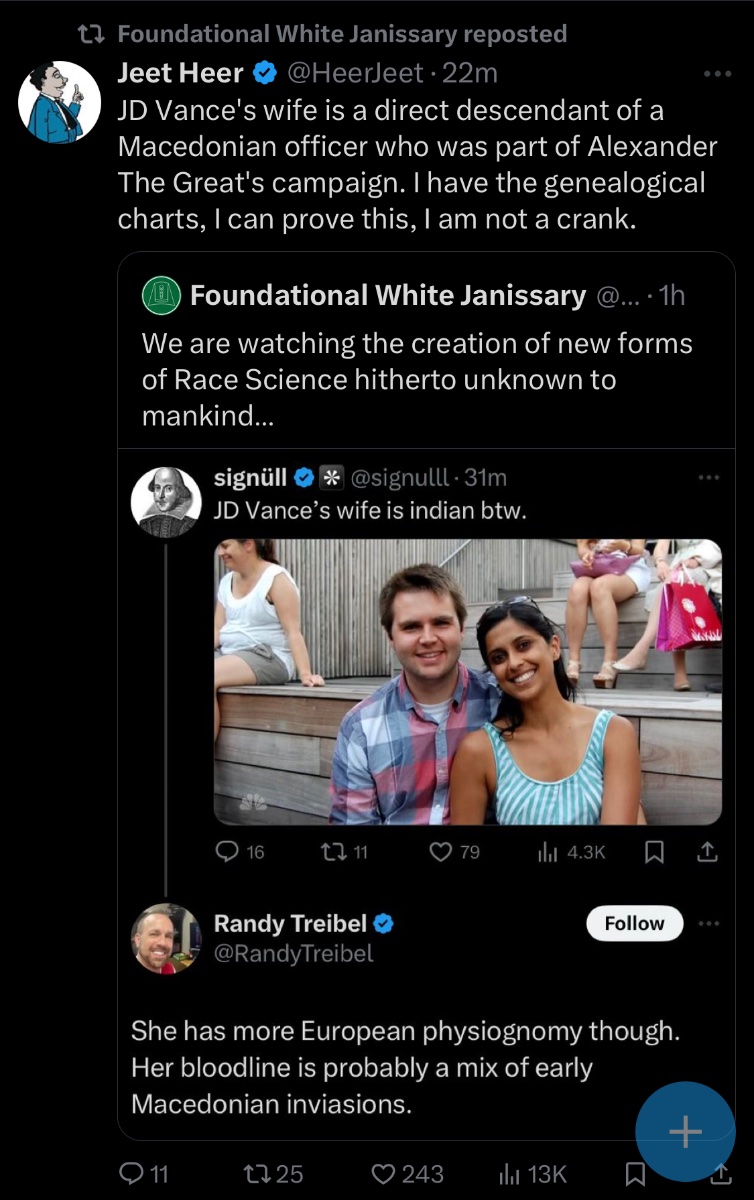The image size is (754, 1200).
Task: Like the signüll post with 79 likes
Action: pyautogui.click(x=441, y=852)
